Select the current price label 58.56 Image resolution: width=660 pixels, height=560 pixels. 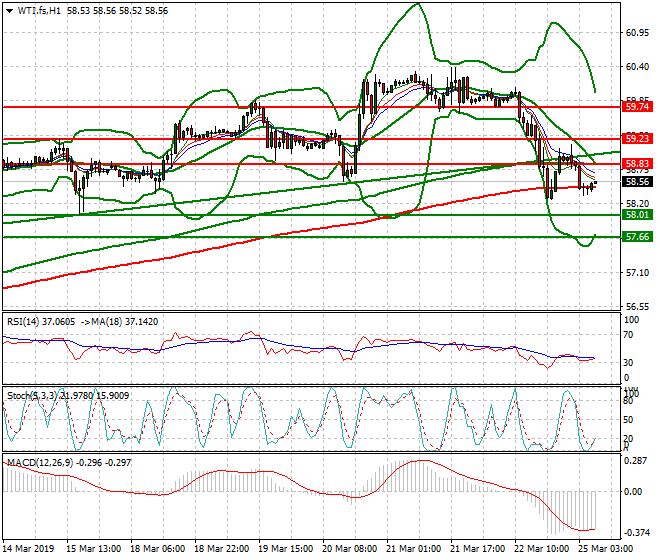click(637, 182)
